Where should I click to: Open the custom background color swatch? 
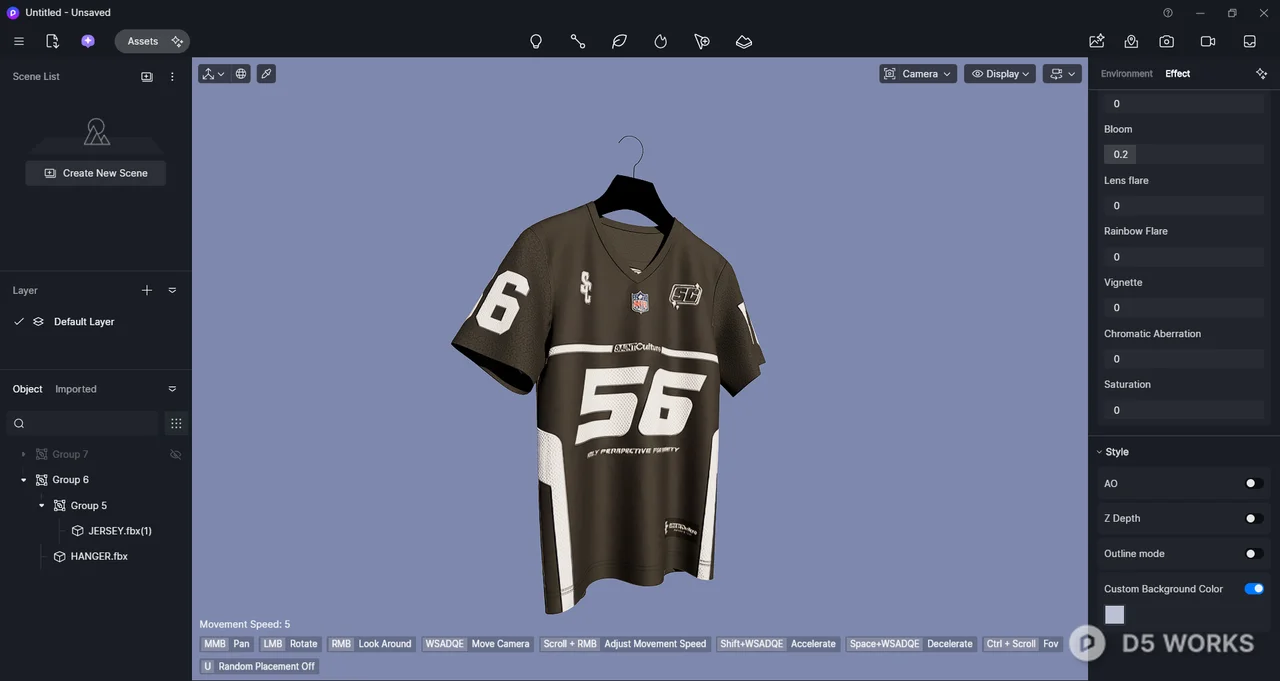pos(1114,615)
